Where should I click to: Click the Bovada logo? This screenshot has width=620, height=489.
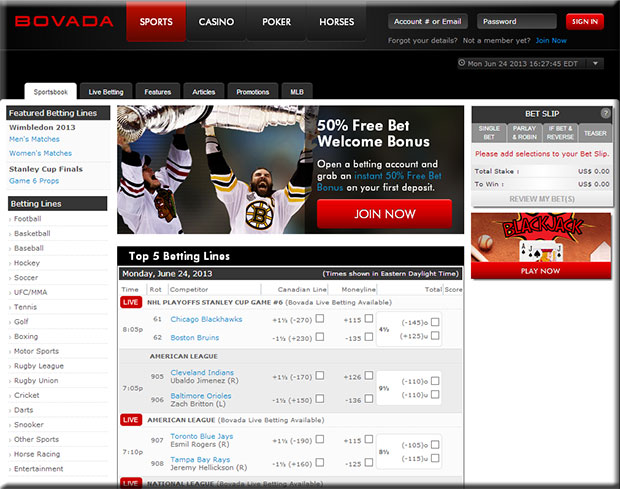tap(64, 21)
